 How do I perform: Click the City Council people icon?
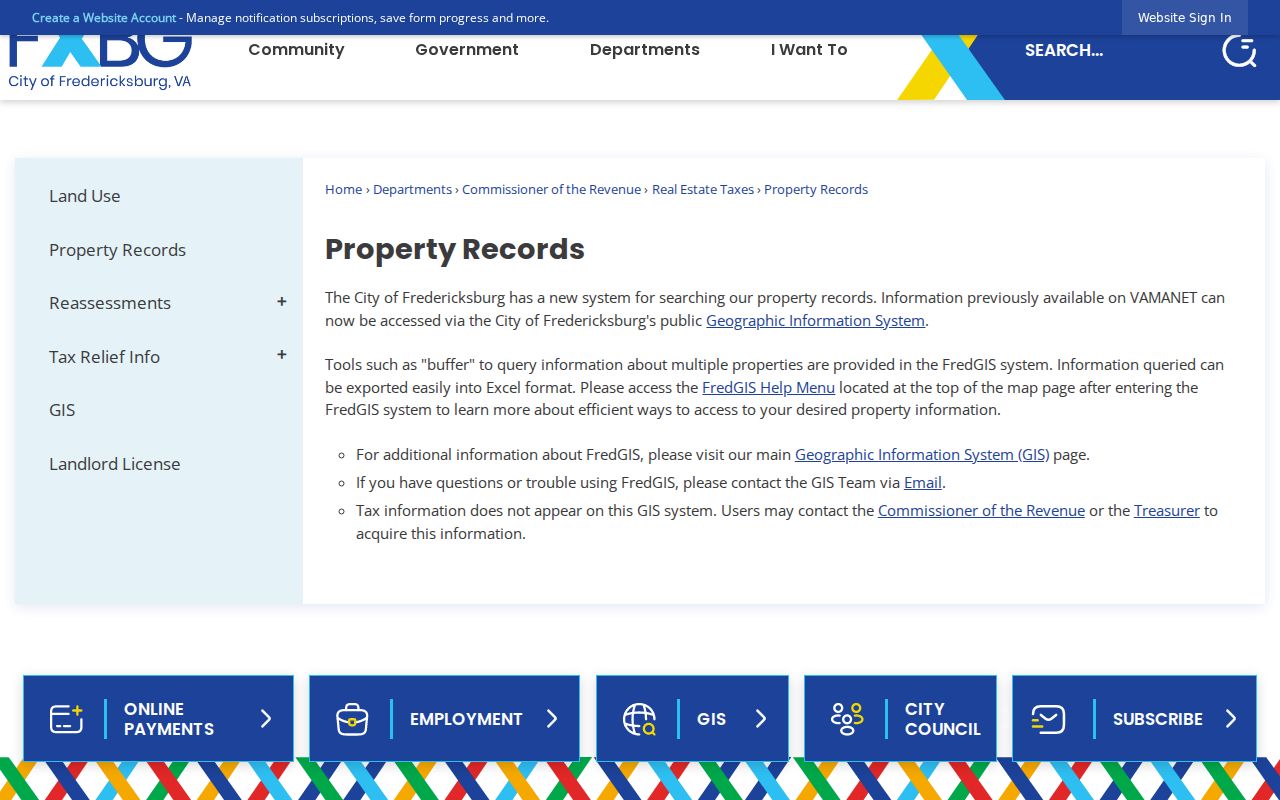pos(847,718)
